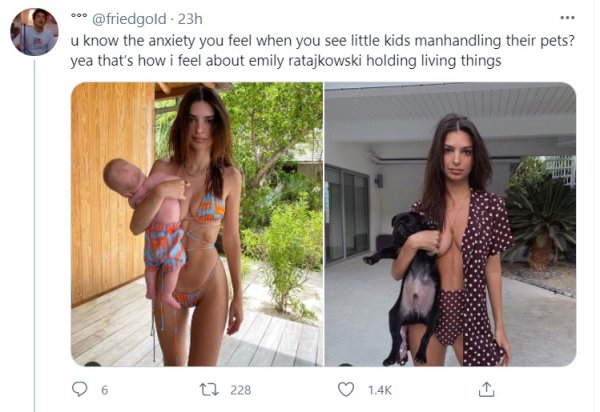This screenshot has height=412, width=600.
Task: Click the share upload icon
Action: pos(487,389)
